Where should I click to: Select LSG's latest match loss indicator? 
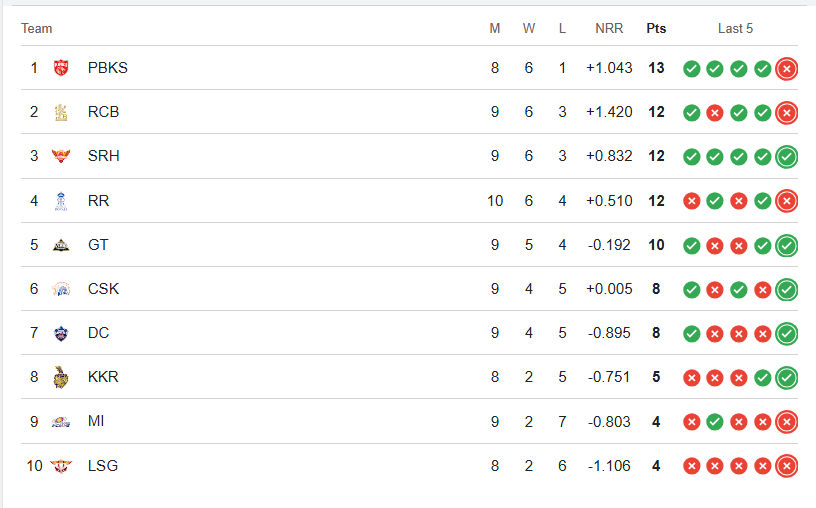click(x=786, y=466)
